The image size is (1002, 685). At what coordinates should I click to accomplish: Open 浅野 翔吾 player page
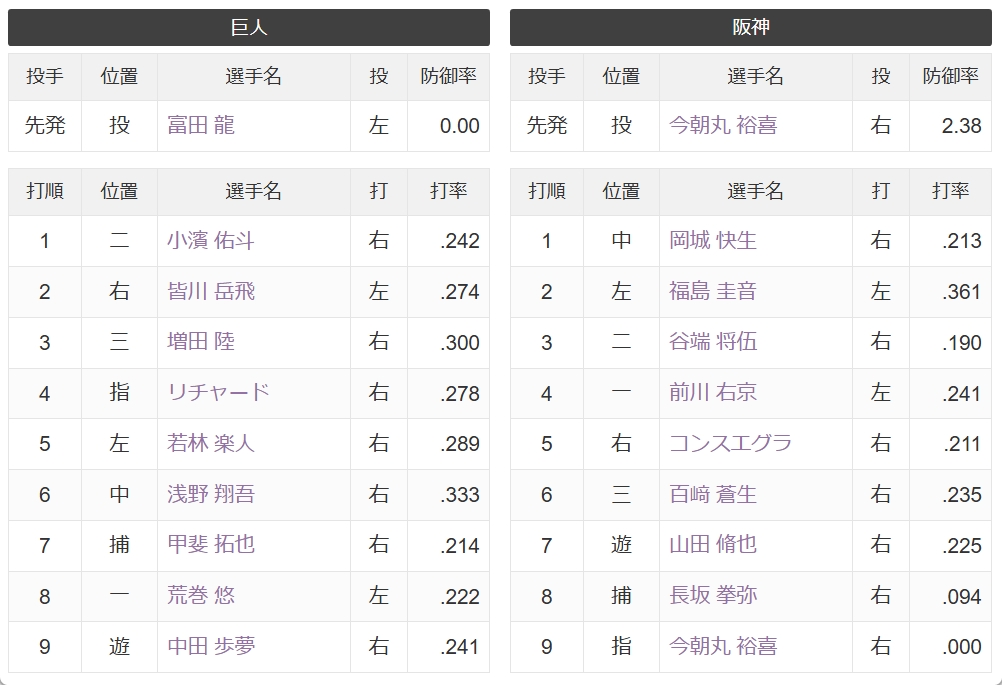211,494
